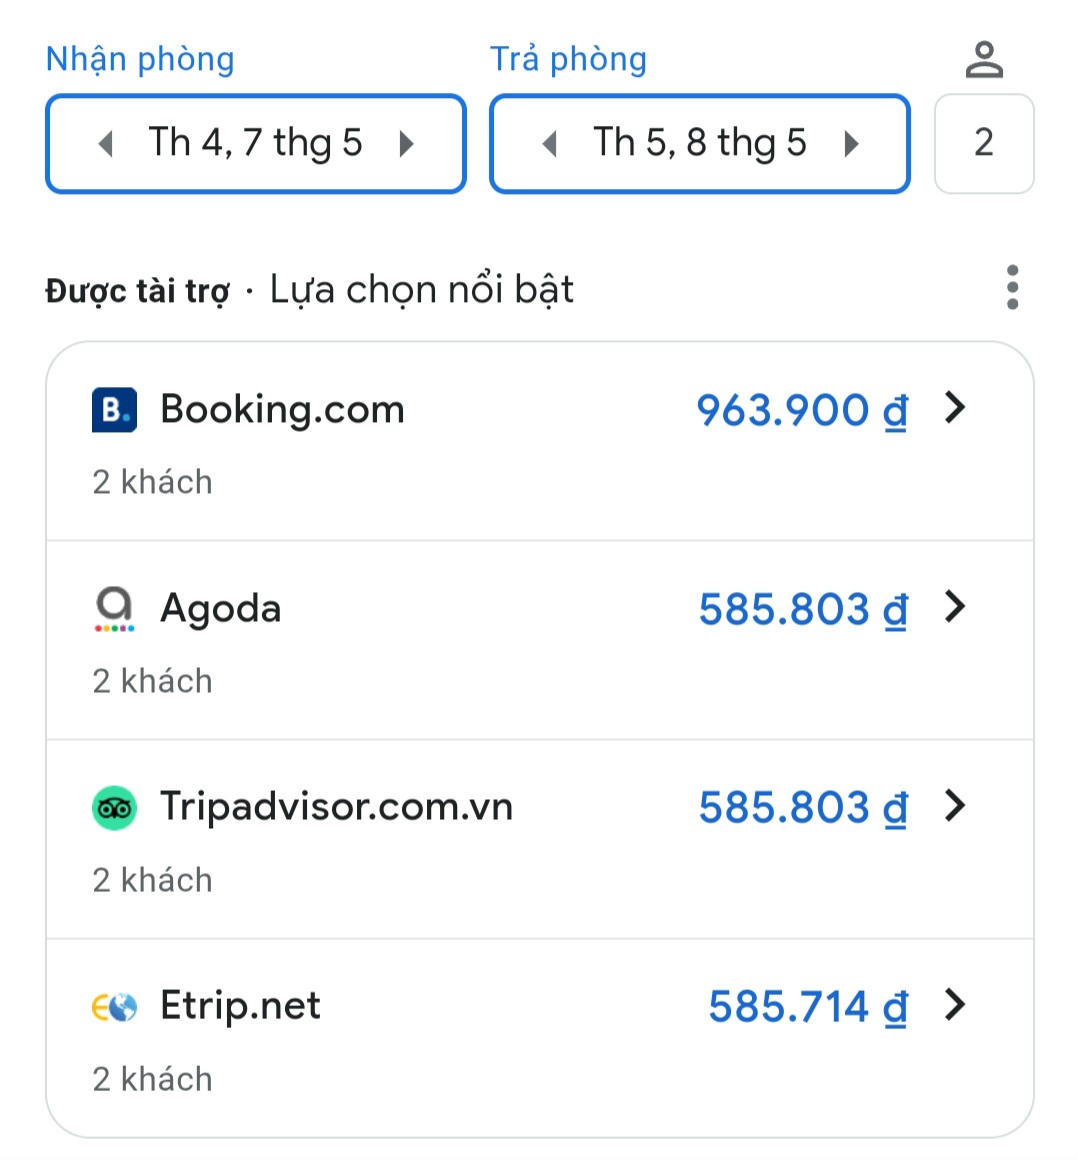The image size is (1078, 1160).
Task: Select the Agoda price 585.803 ₫
Action: (802, 609)
